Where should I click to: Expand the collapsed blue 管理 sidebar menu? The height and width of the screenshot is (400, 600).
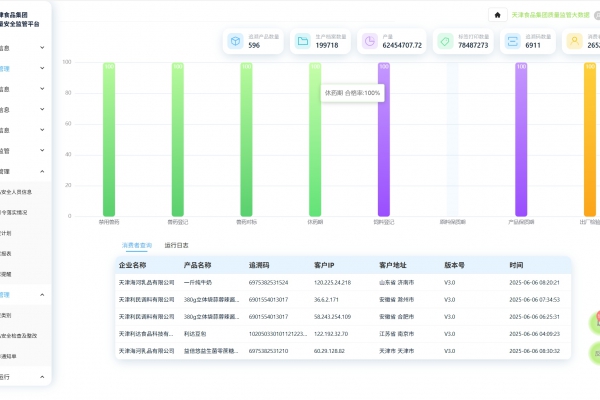click(42, 68)
